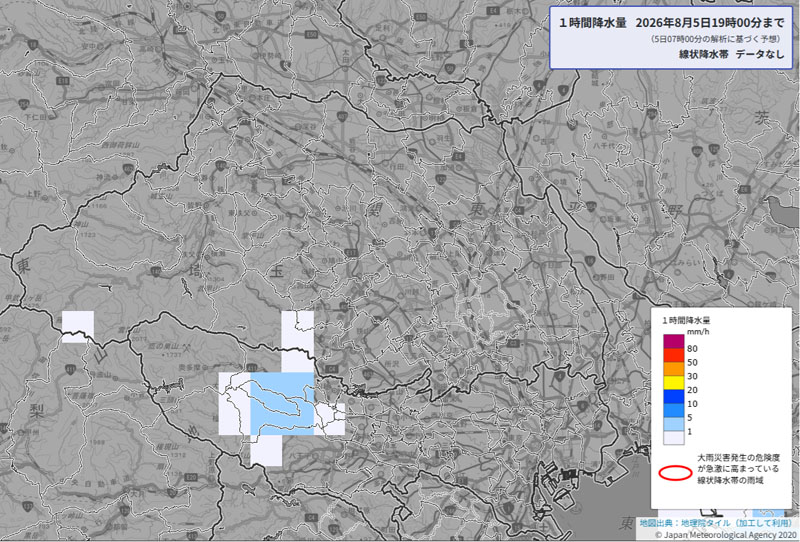The height and width of the screenshot is (542, 800).
Task: Select the orange swatch for 30–50 mm/h
Action: coord(673,368)
